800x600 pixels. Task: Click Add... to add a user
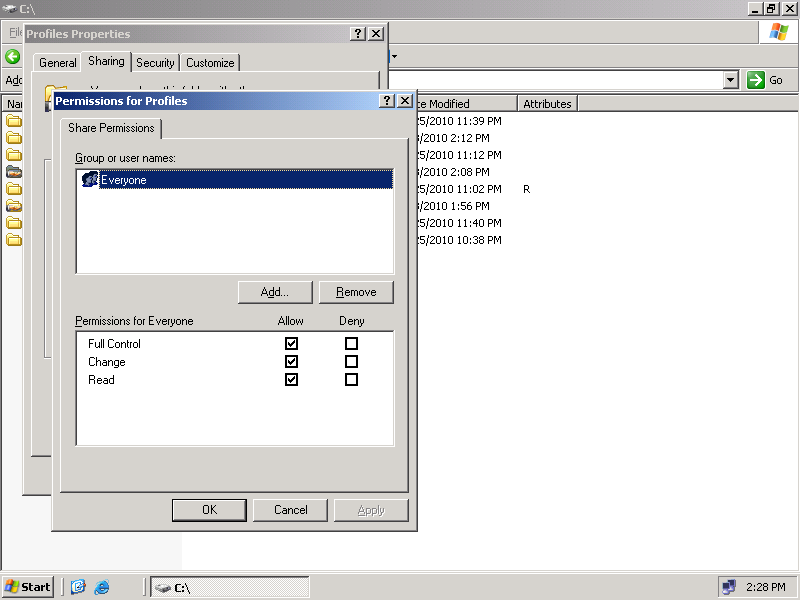pos(275,292)
